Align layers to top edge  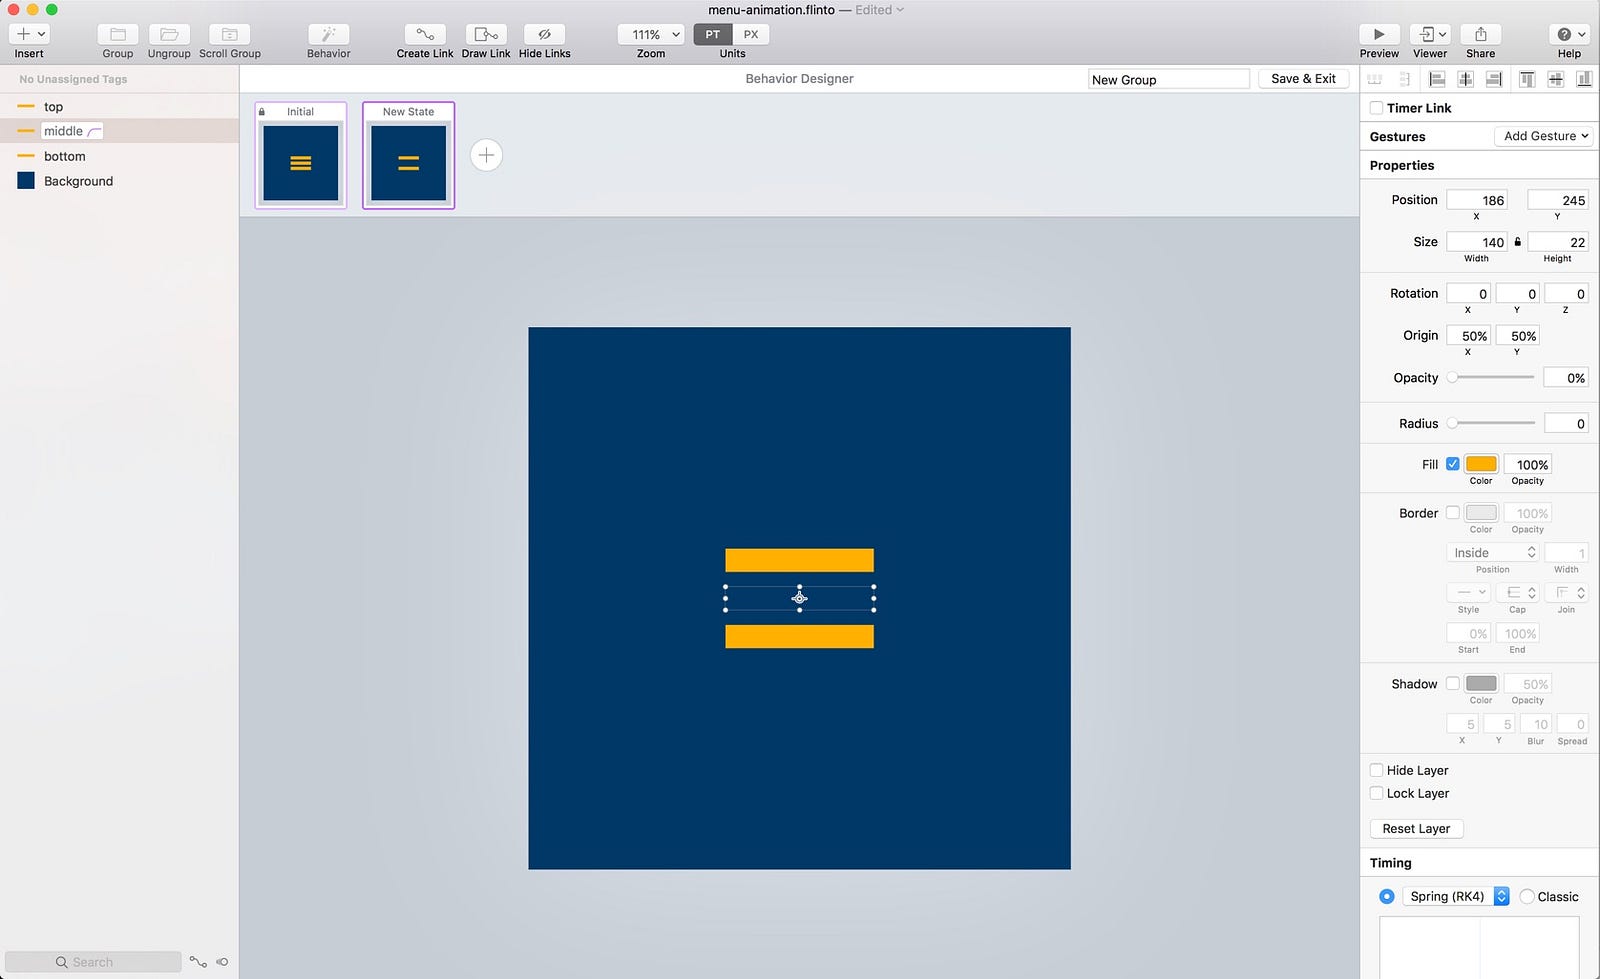[1527, 79]
